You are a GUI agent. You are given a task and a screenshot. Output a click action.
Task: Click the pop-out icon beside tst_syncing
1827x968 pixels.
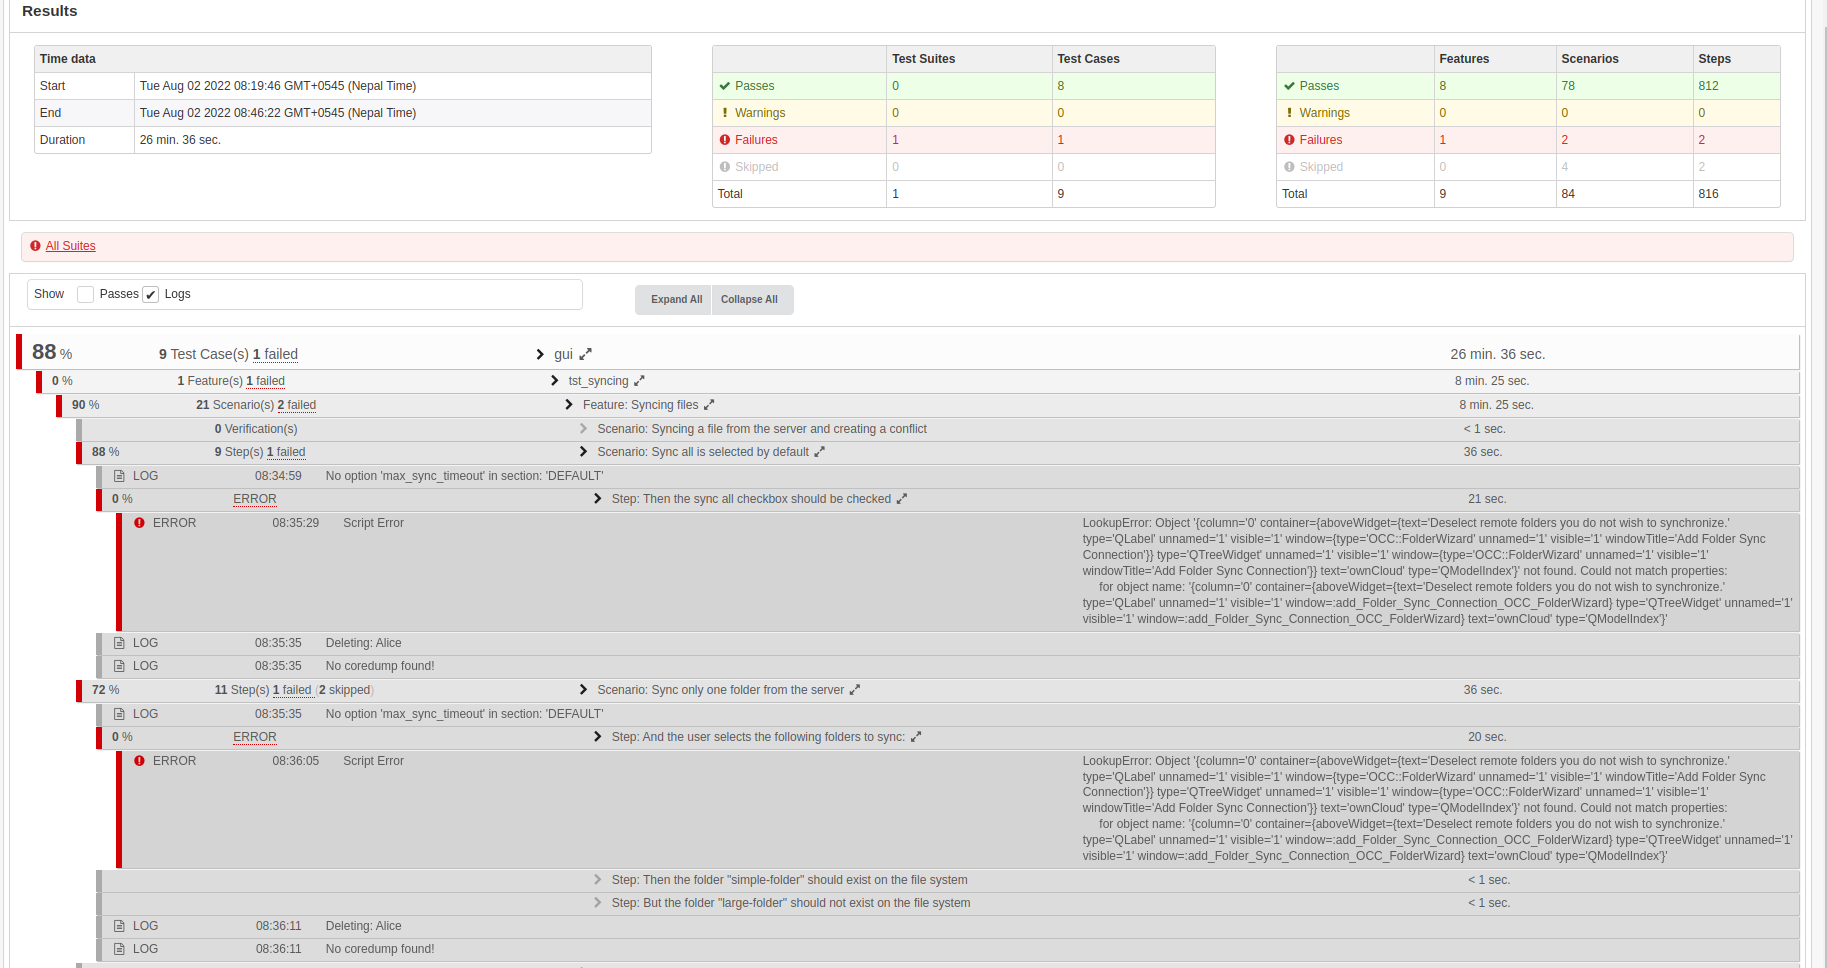[639, 380]
